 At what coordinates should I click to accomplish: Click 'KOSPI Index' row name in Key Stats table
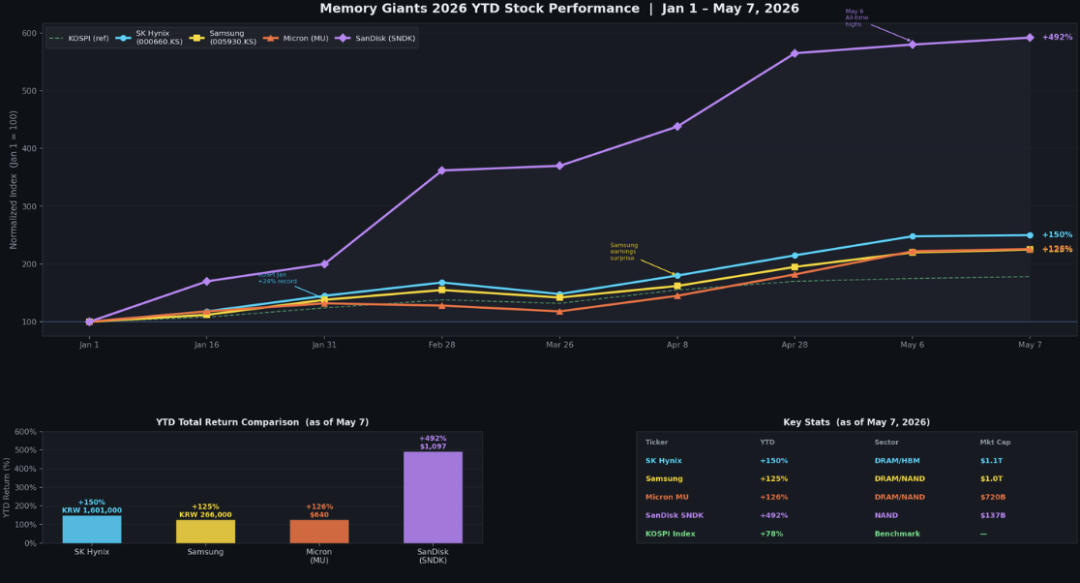(x=670, y=533)
